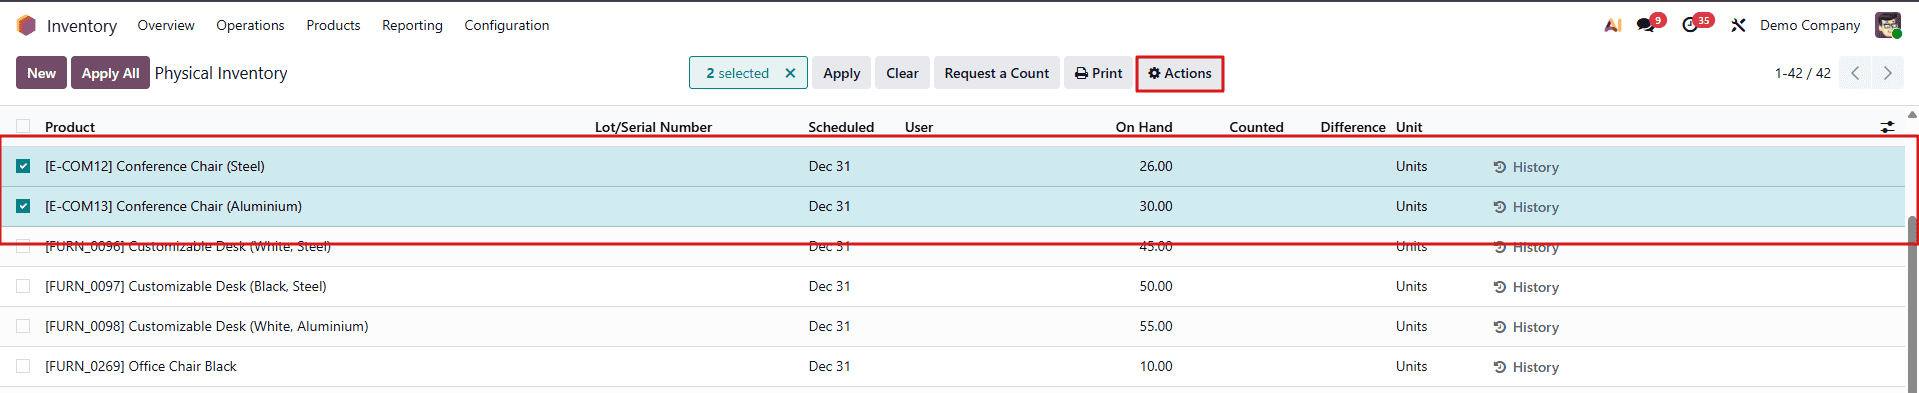Click the Apply button
1919x393 pixels.
point(841,73)
